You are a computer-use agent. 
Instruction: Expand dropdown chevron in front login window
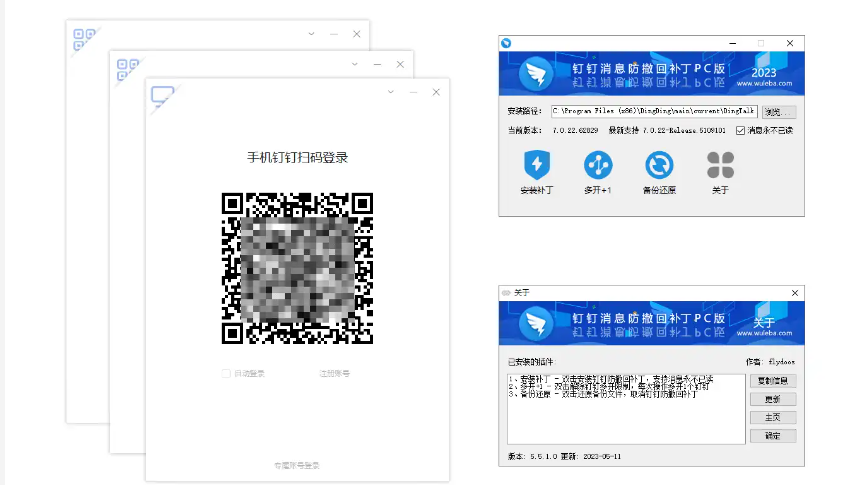(x=390, y=92)
